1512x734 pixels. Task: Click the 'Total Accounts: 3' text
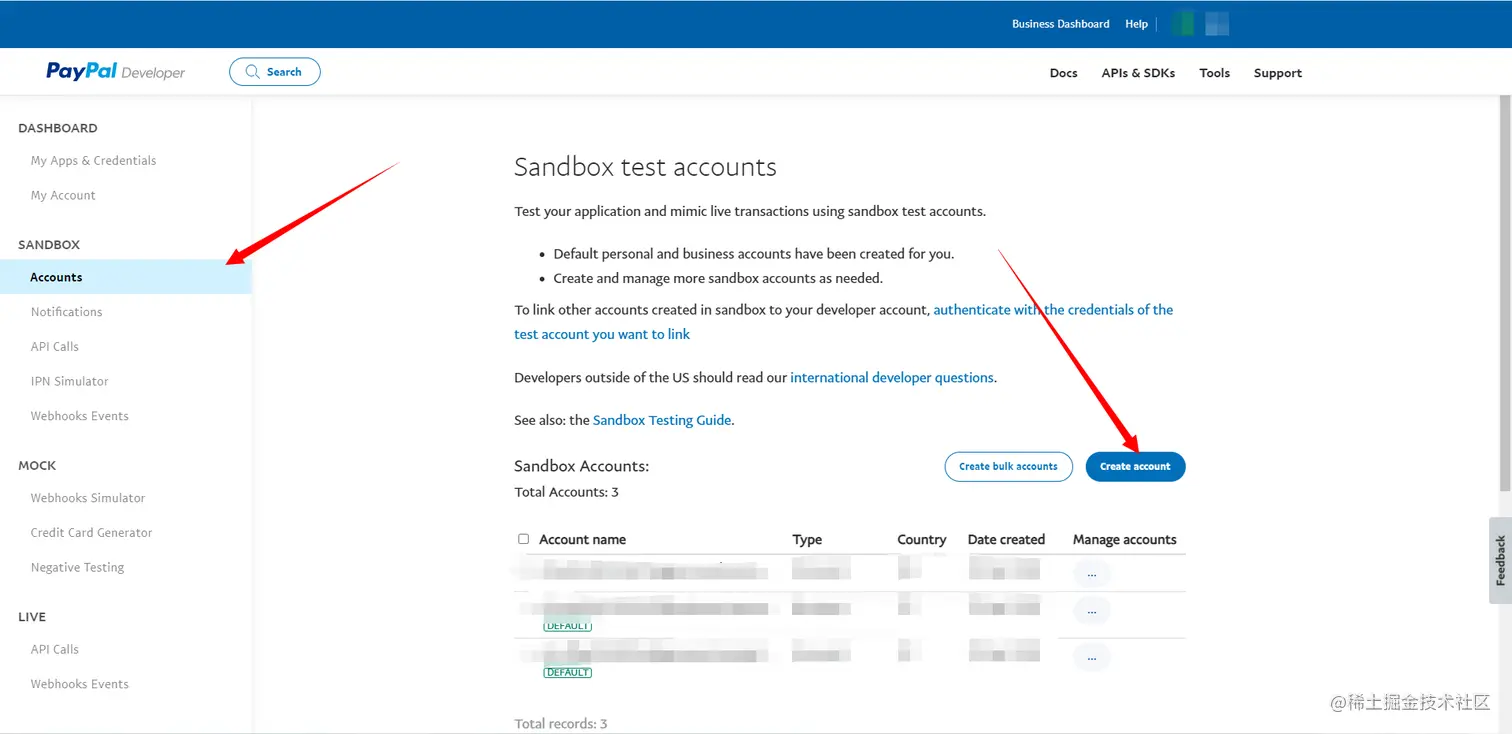[x=566, y=492]
